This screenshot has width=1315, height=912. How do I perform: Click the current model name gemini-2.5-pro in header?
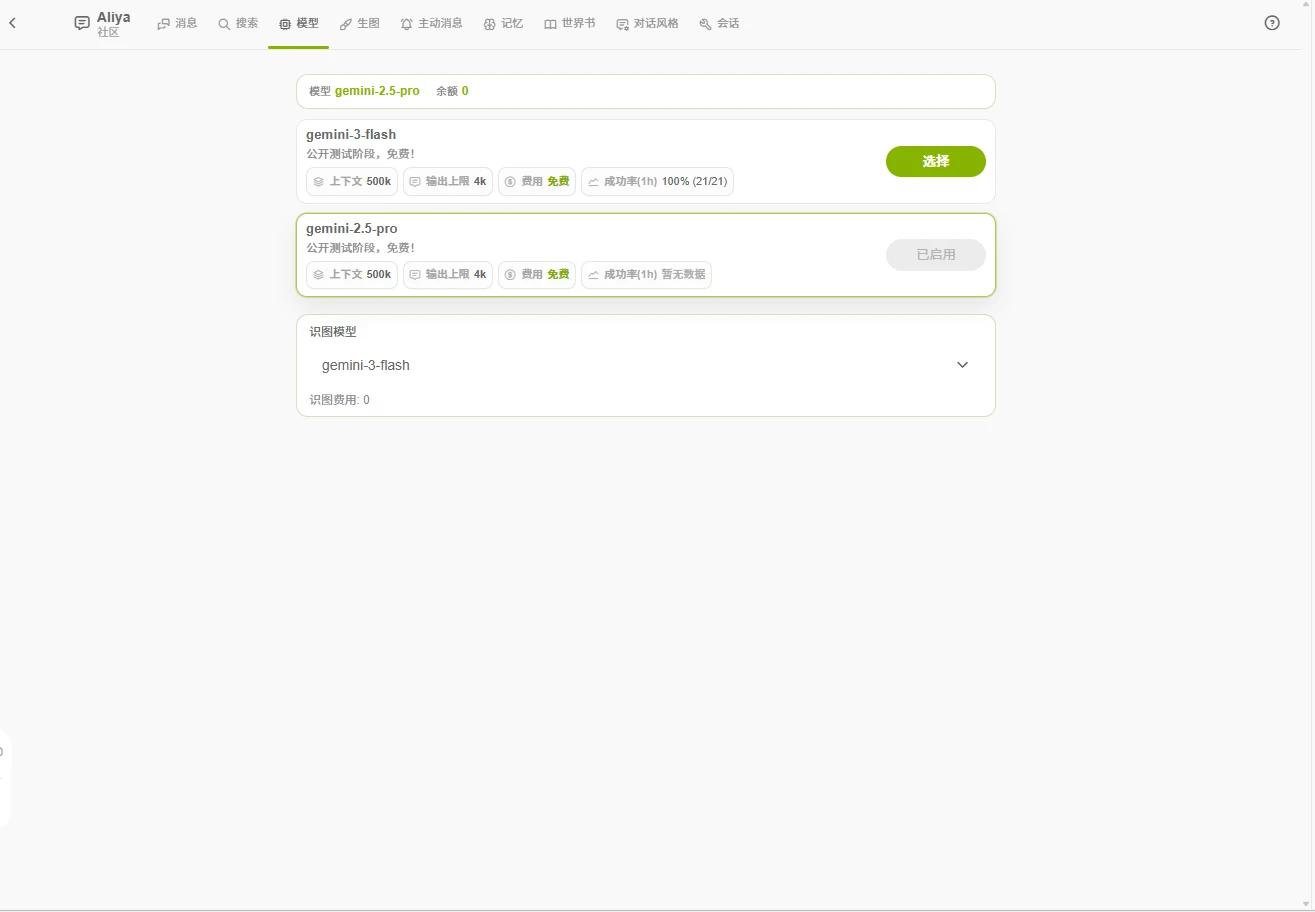377,91
